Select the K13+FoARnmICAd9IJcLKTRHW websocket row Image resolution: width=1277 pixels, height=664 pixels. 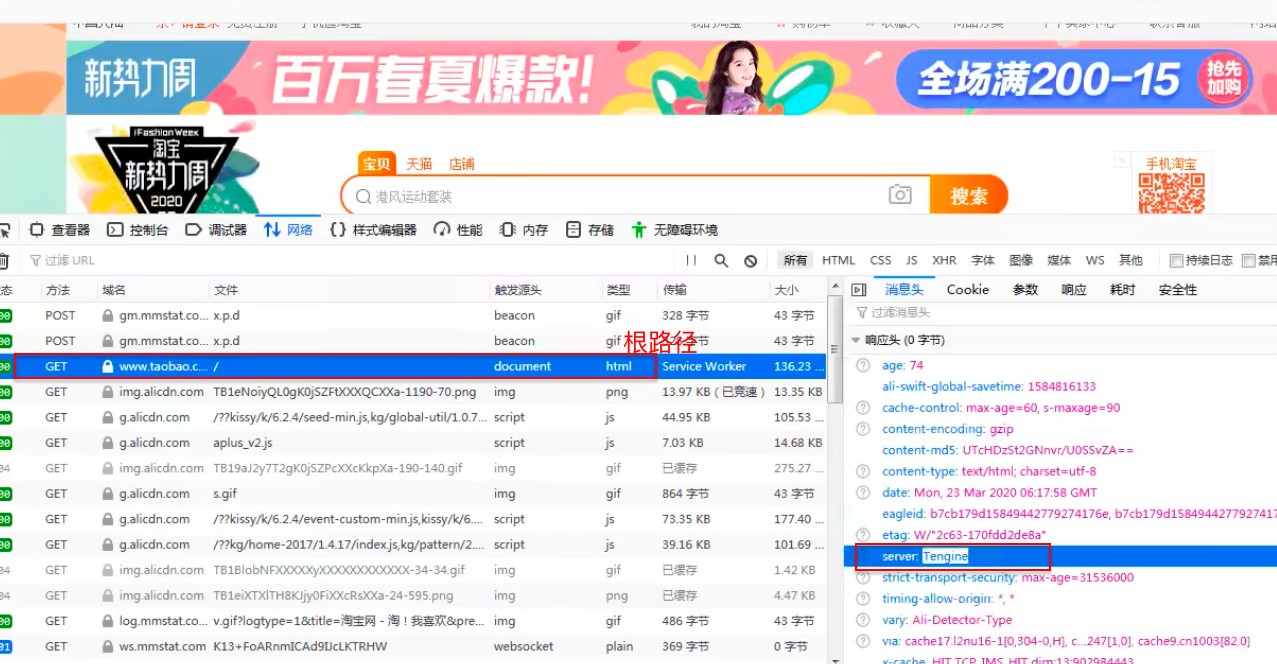tap(414, 647)
